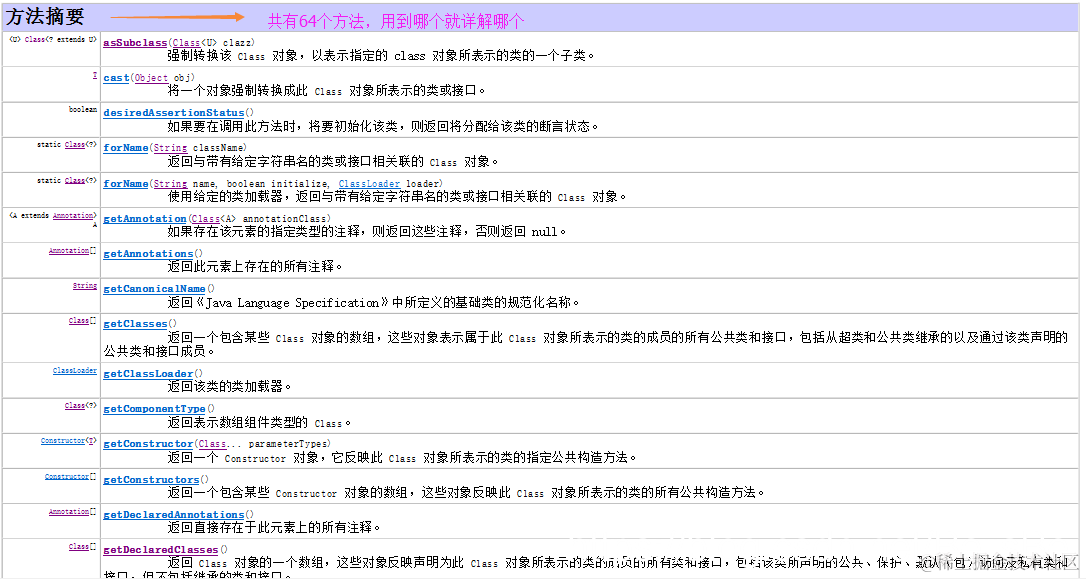Click the 方法摘要 section heading
Image resolution: width=1086 pixels, height=579 pixels.
point(45,16)
